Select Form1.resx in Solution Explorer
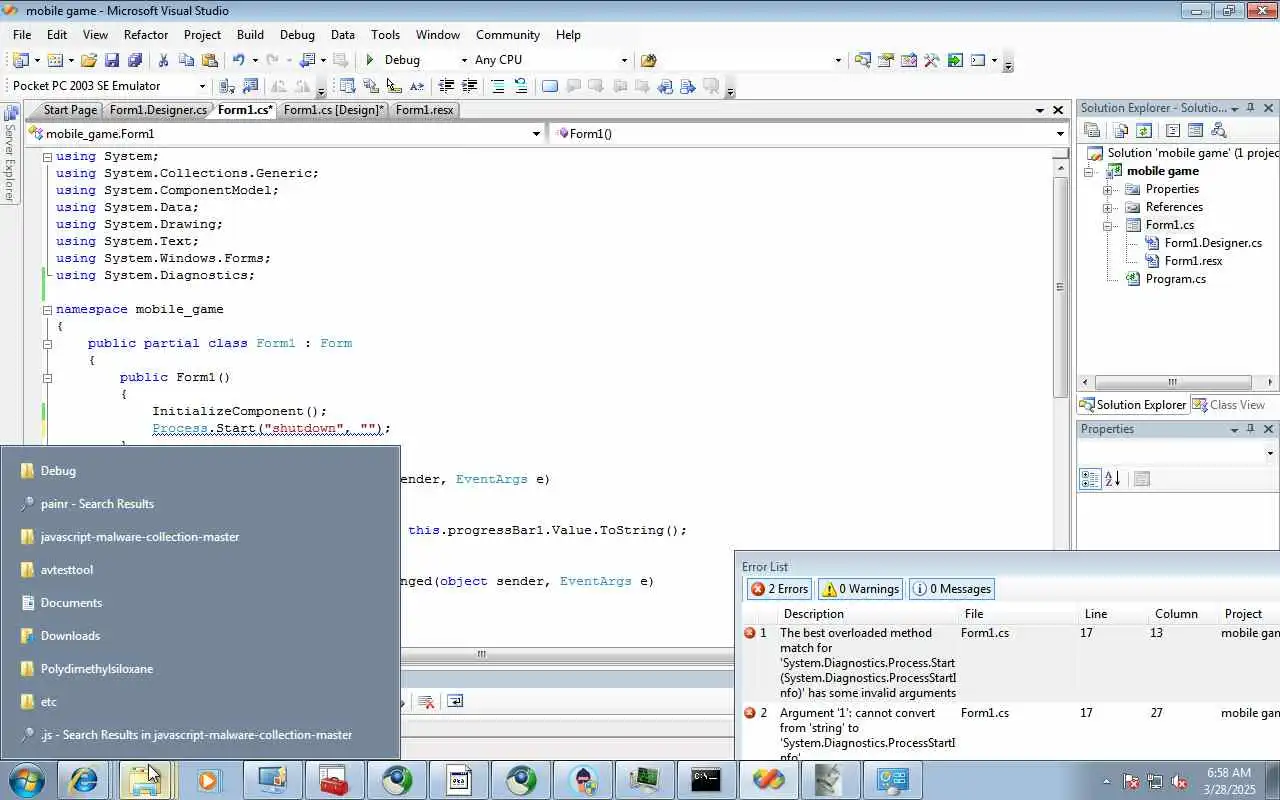The height and width of the screenshot is (800, 1280). click(x=1193, y=261)
